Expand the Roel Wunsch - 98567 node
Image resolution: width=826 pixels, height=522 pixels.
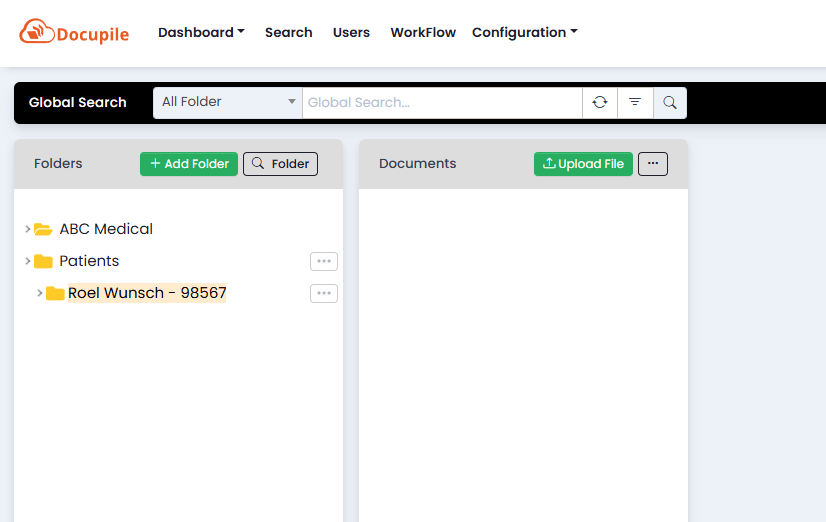tap(39, 293)
